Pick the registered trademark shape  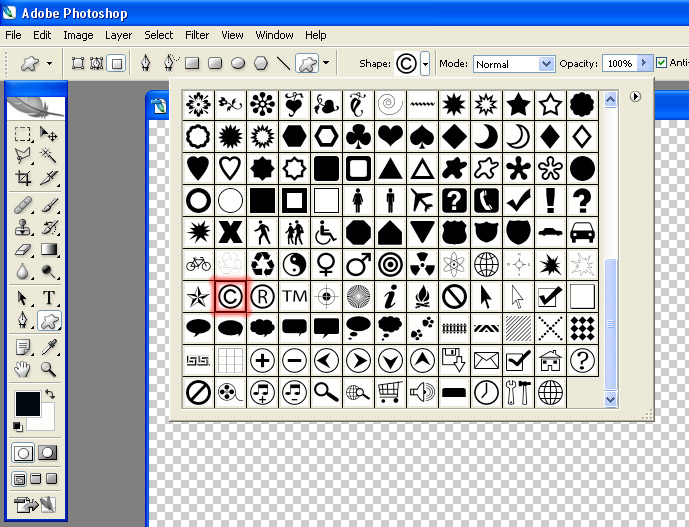click(262, 296)
